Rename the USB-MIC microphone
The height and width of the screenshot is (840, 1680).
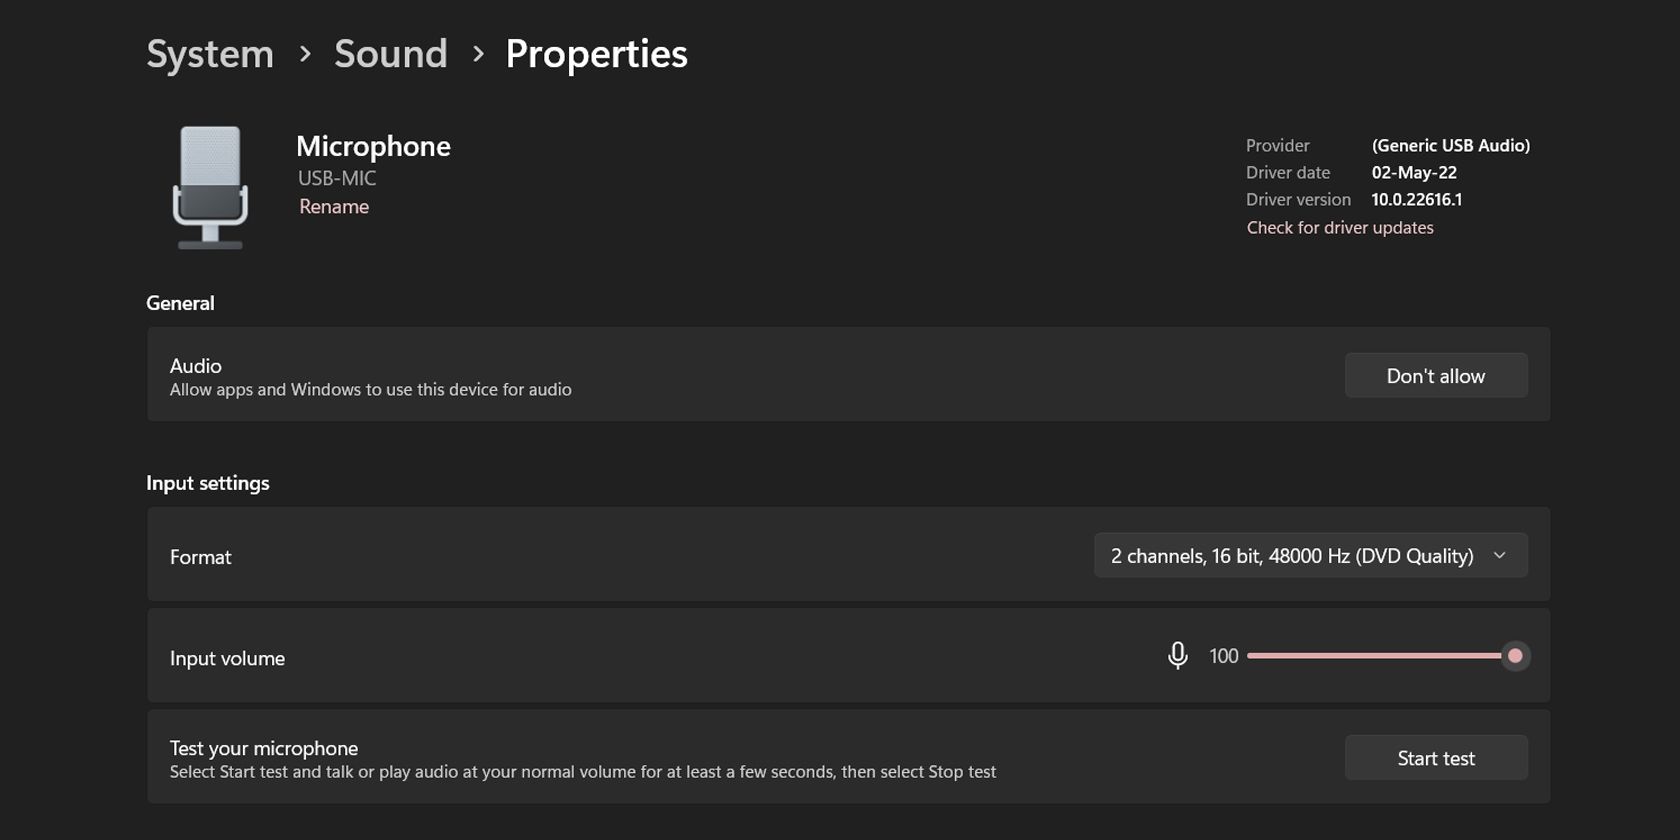coord(334,207)
